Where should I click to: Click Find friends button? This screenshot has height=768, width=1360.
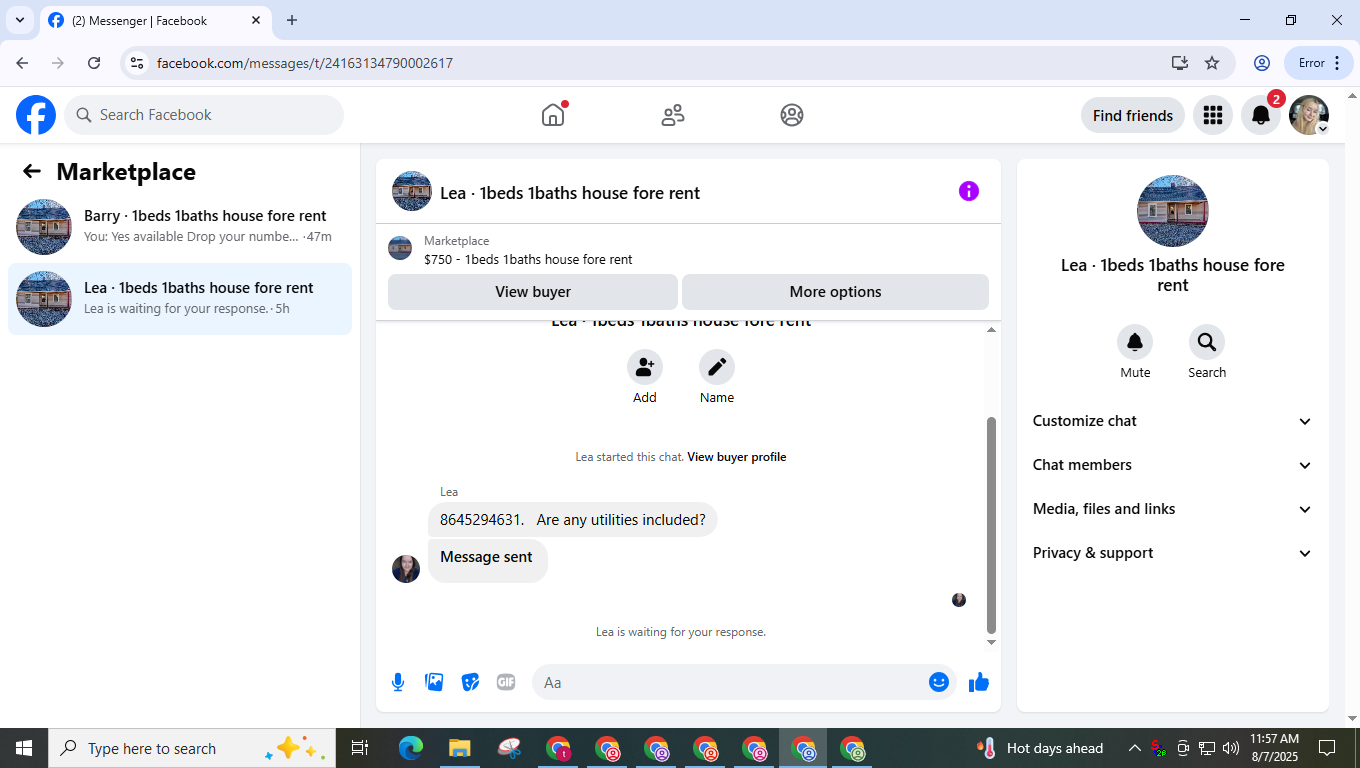coord(1133,115)
